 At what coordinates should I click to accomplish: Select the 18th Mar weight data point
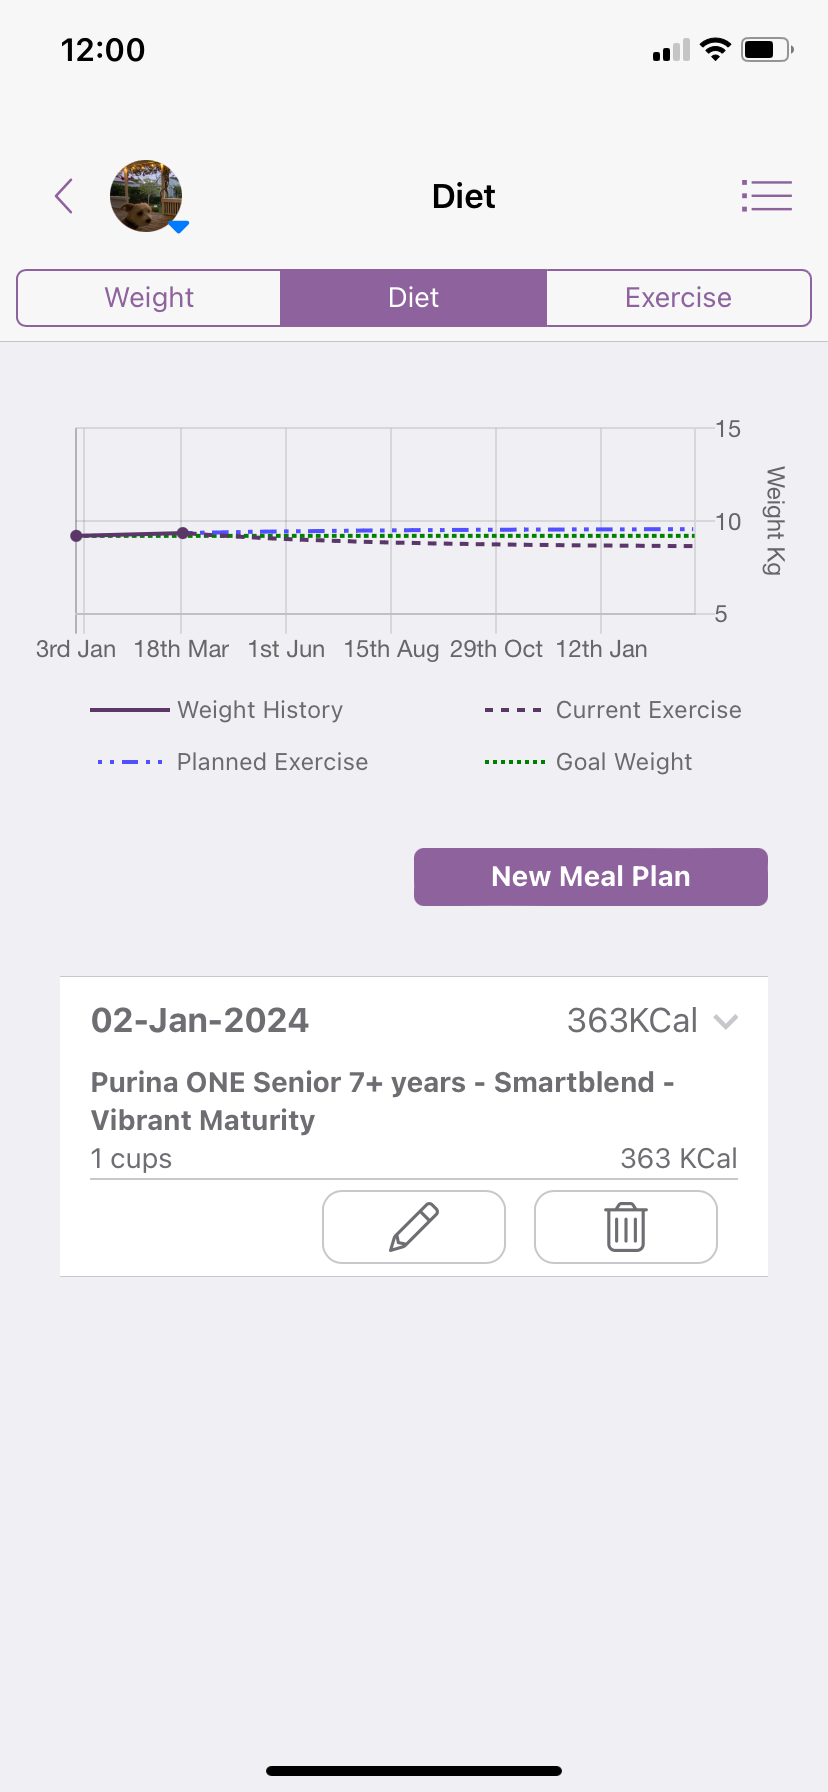point(182,533)
